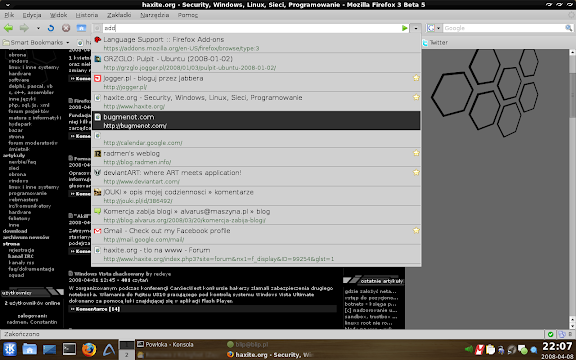Select the haxite.org tlo na www Forum suggestion
Viewport: 576px width, 360px height.
[x=256, y=254]
